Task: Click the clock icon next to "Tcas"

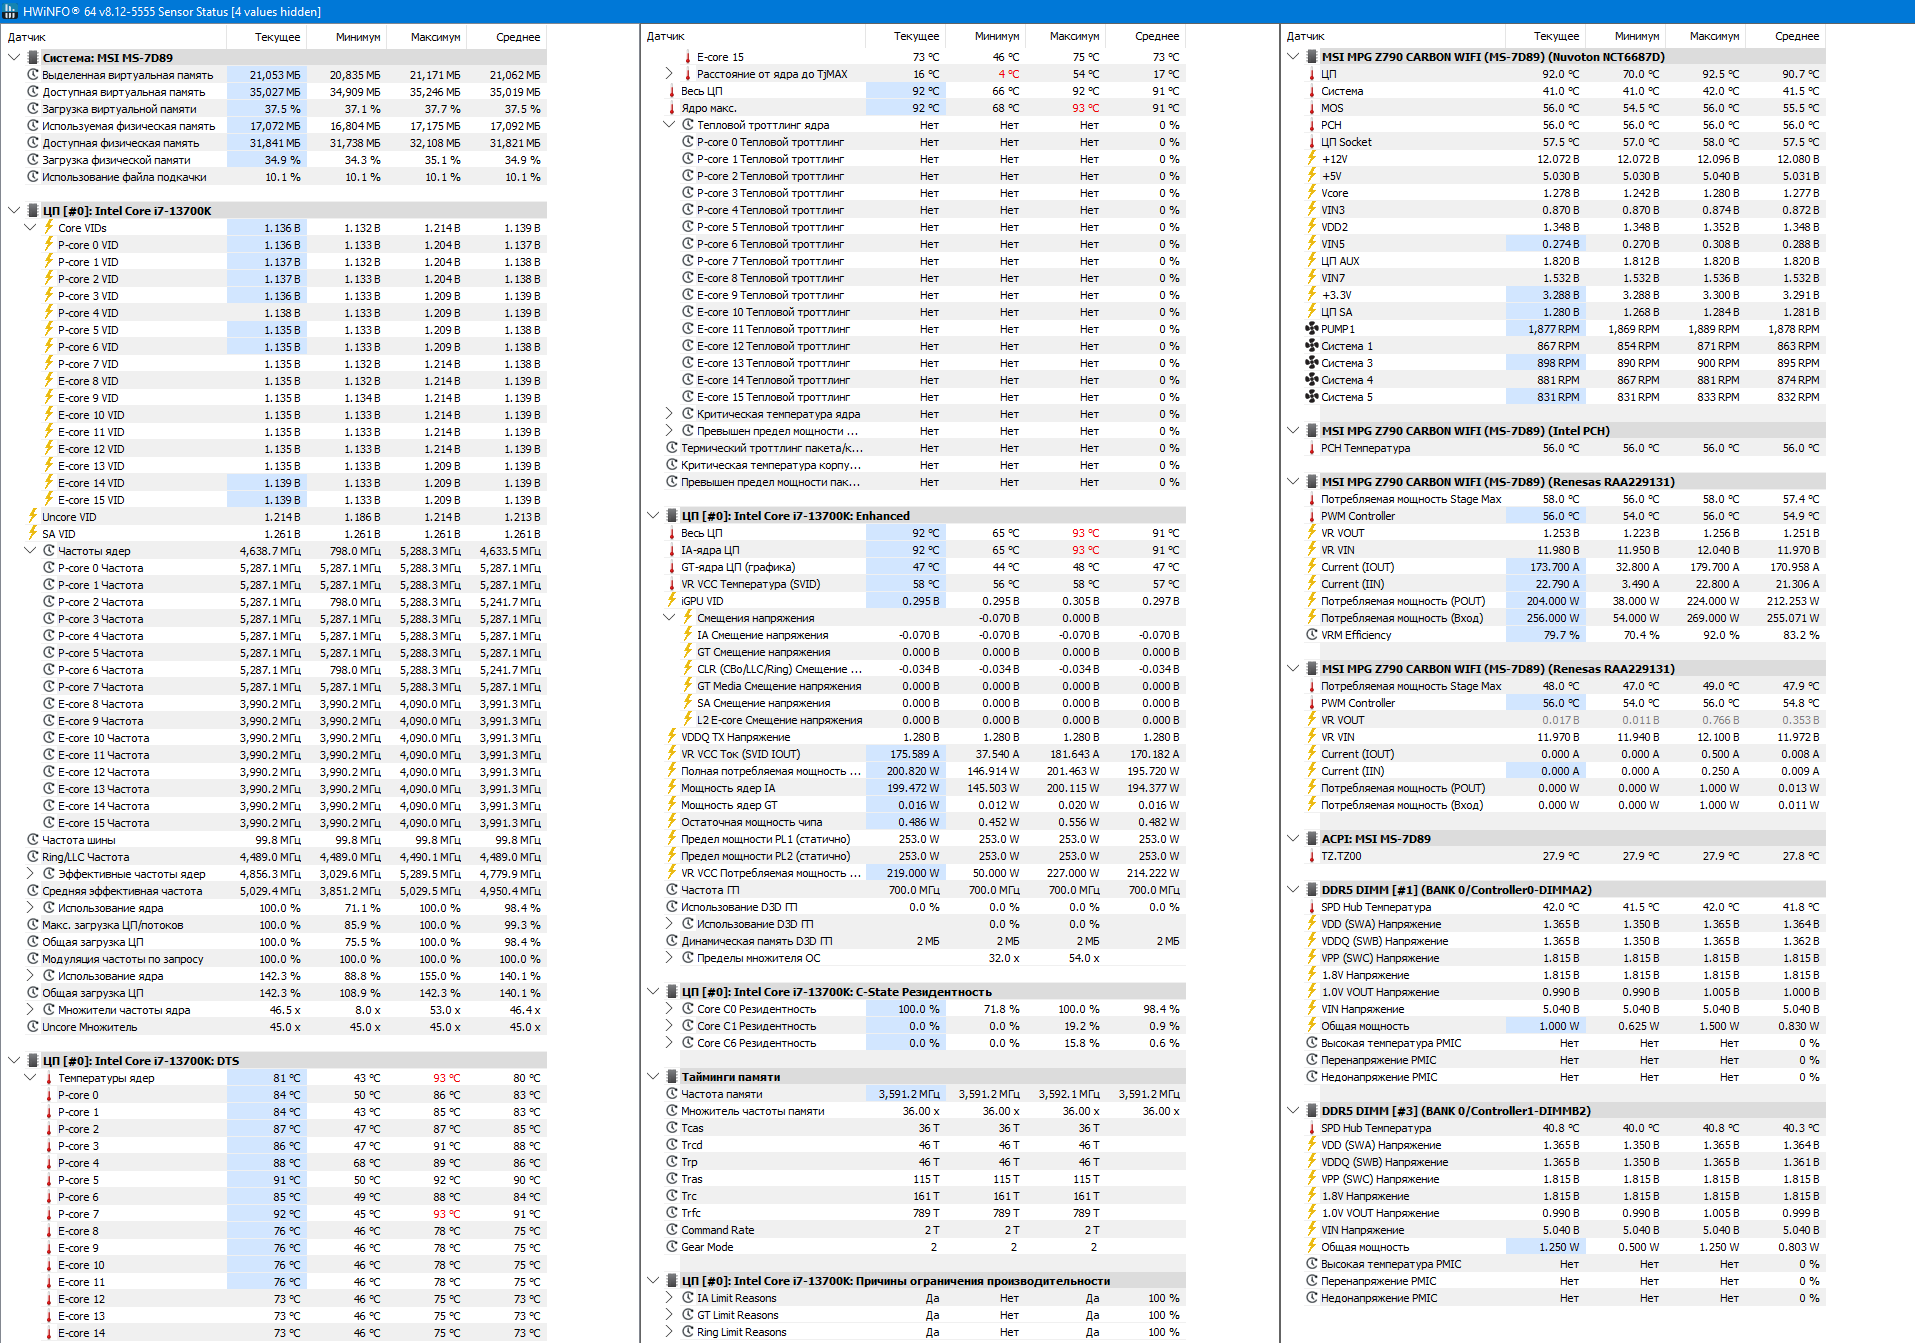Action: (x=672, y=1128)
